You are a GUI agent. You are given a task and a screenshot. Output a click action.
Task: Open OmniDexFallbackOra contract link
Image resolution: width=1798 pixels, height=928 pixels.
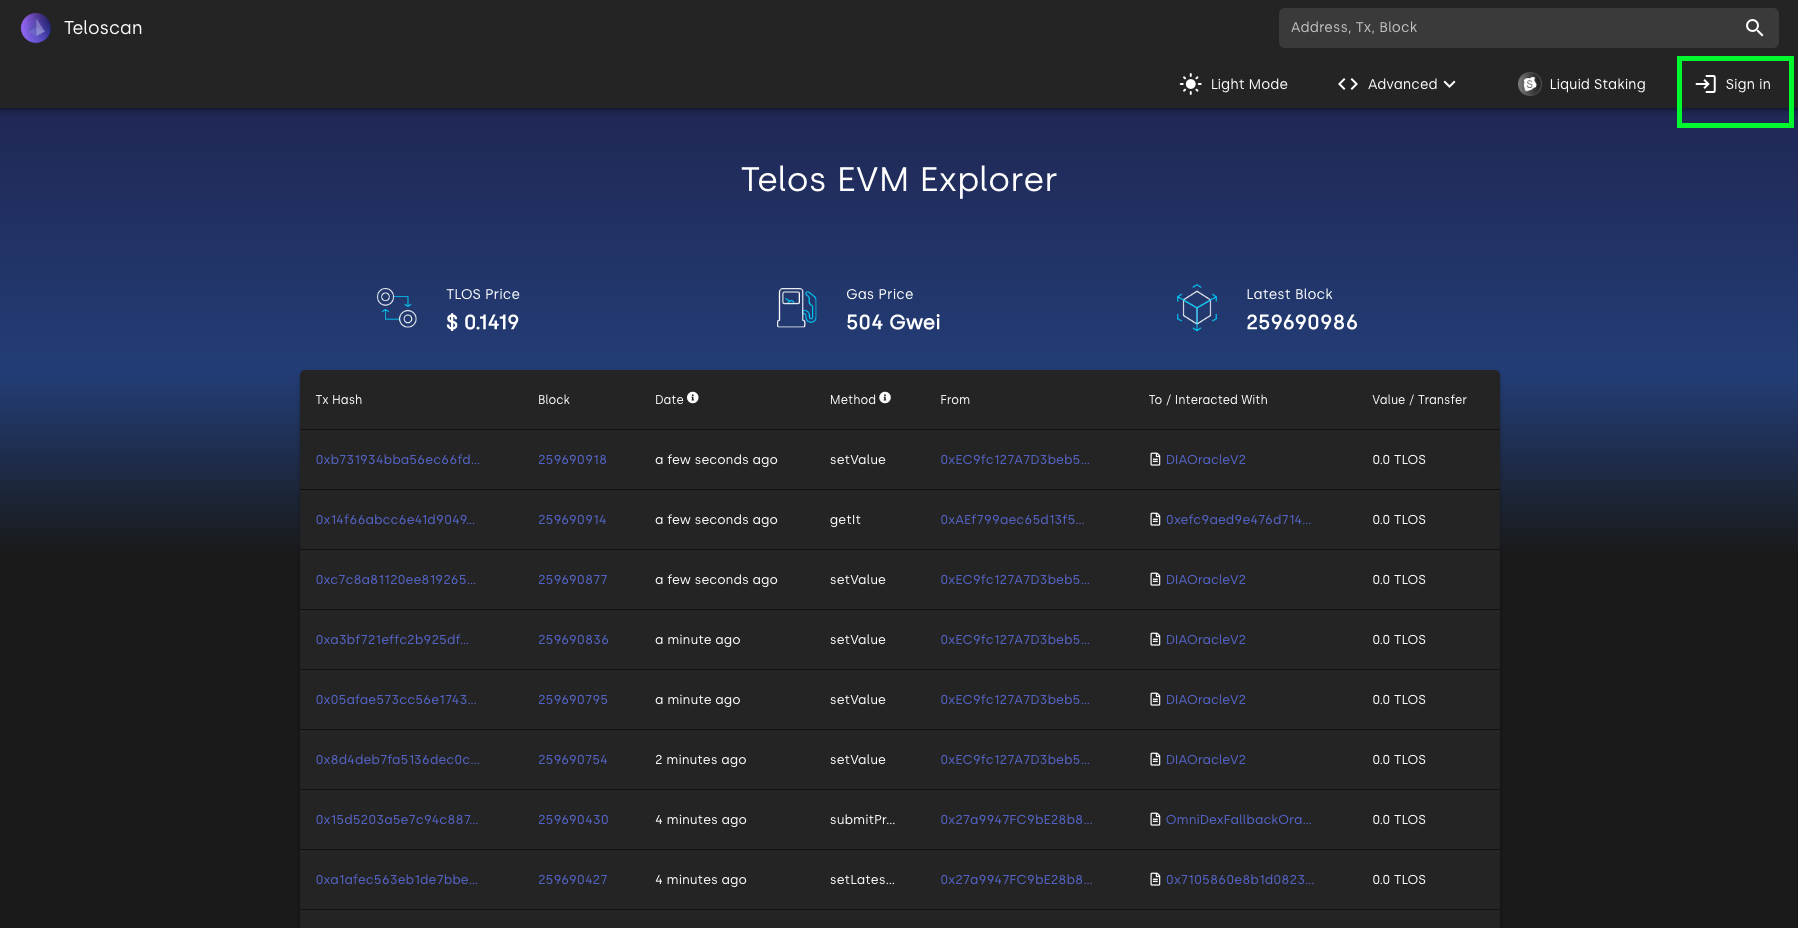[x=1238, y=820]
